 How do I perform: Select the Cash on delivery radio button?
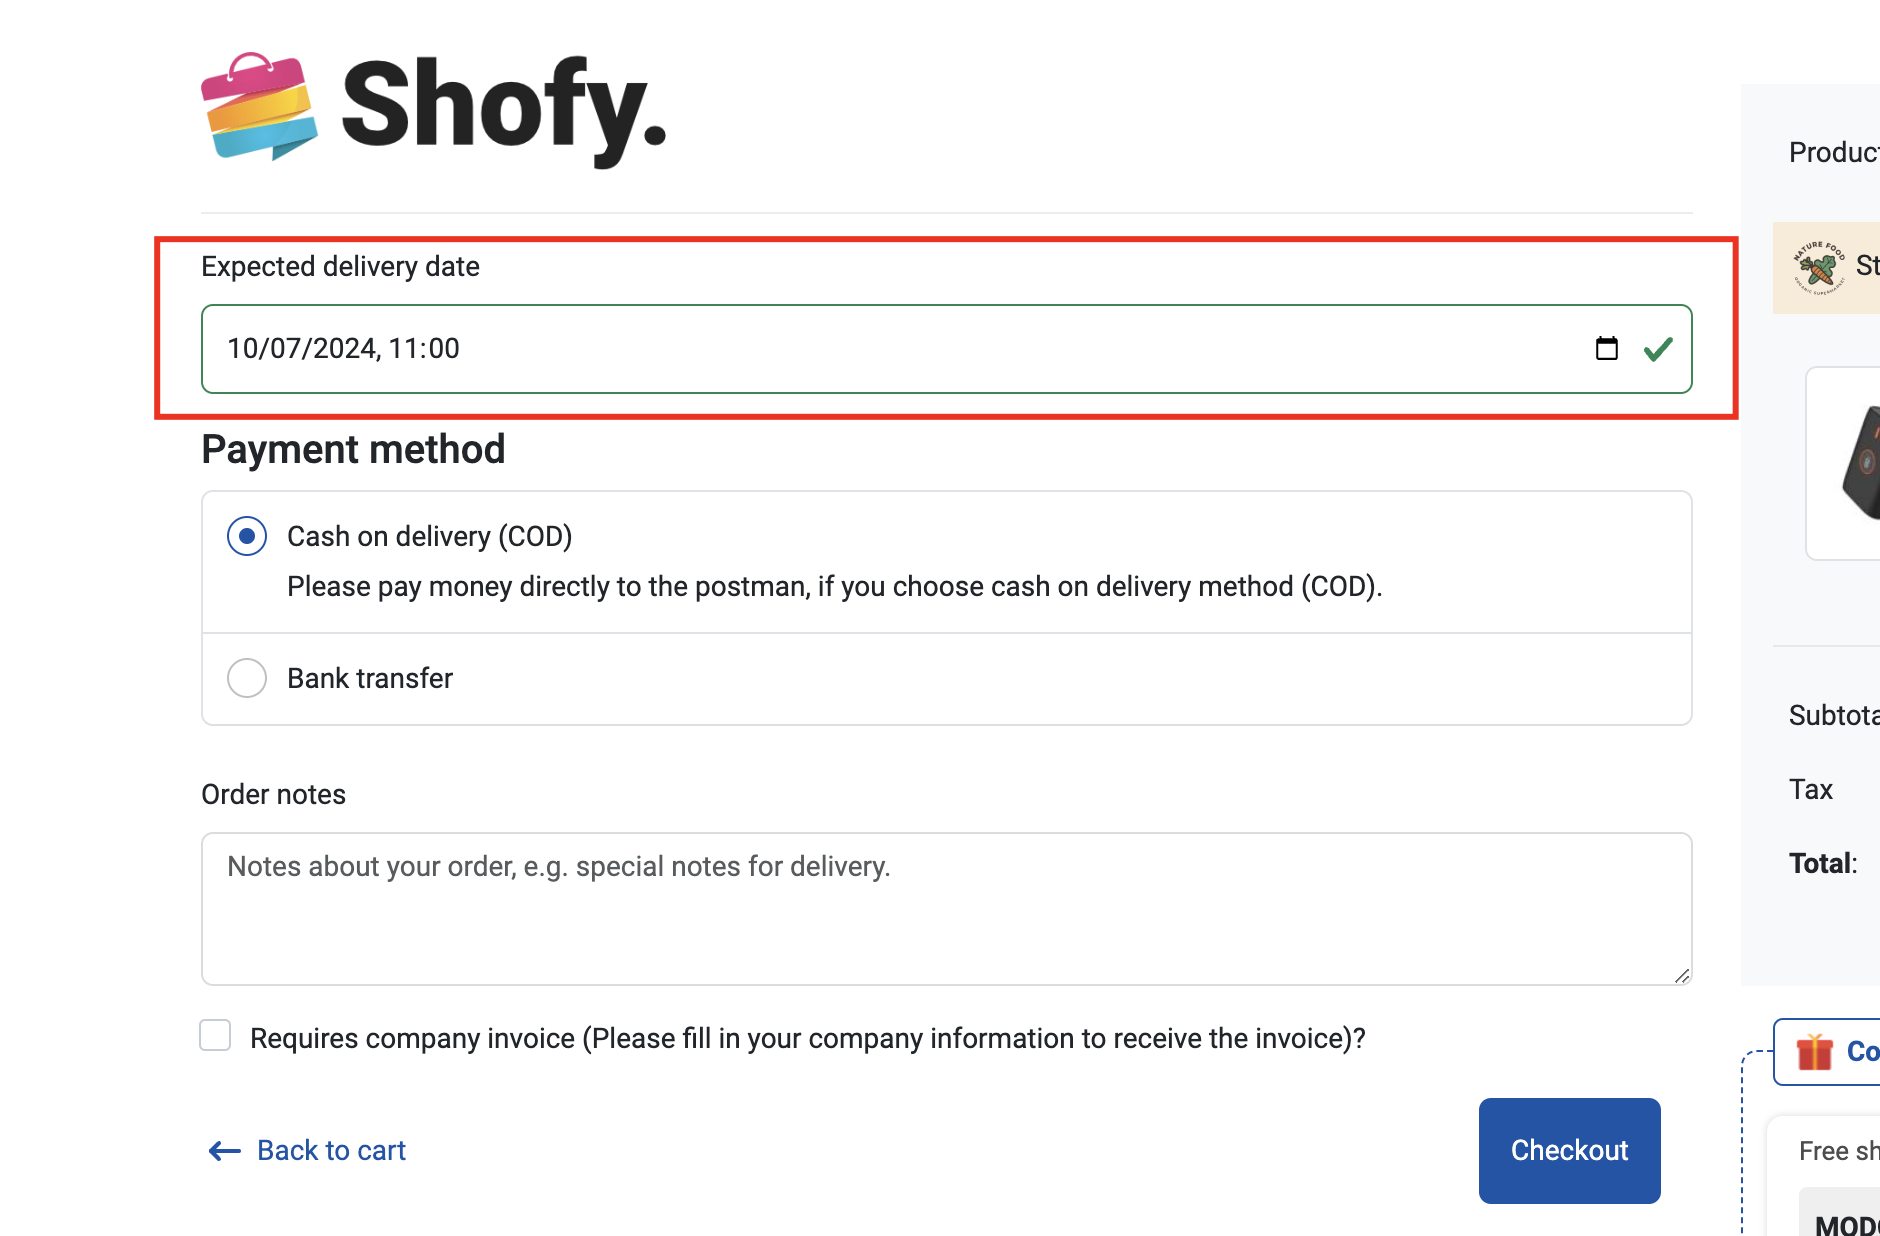[x=247, y=536]
